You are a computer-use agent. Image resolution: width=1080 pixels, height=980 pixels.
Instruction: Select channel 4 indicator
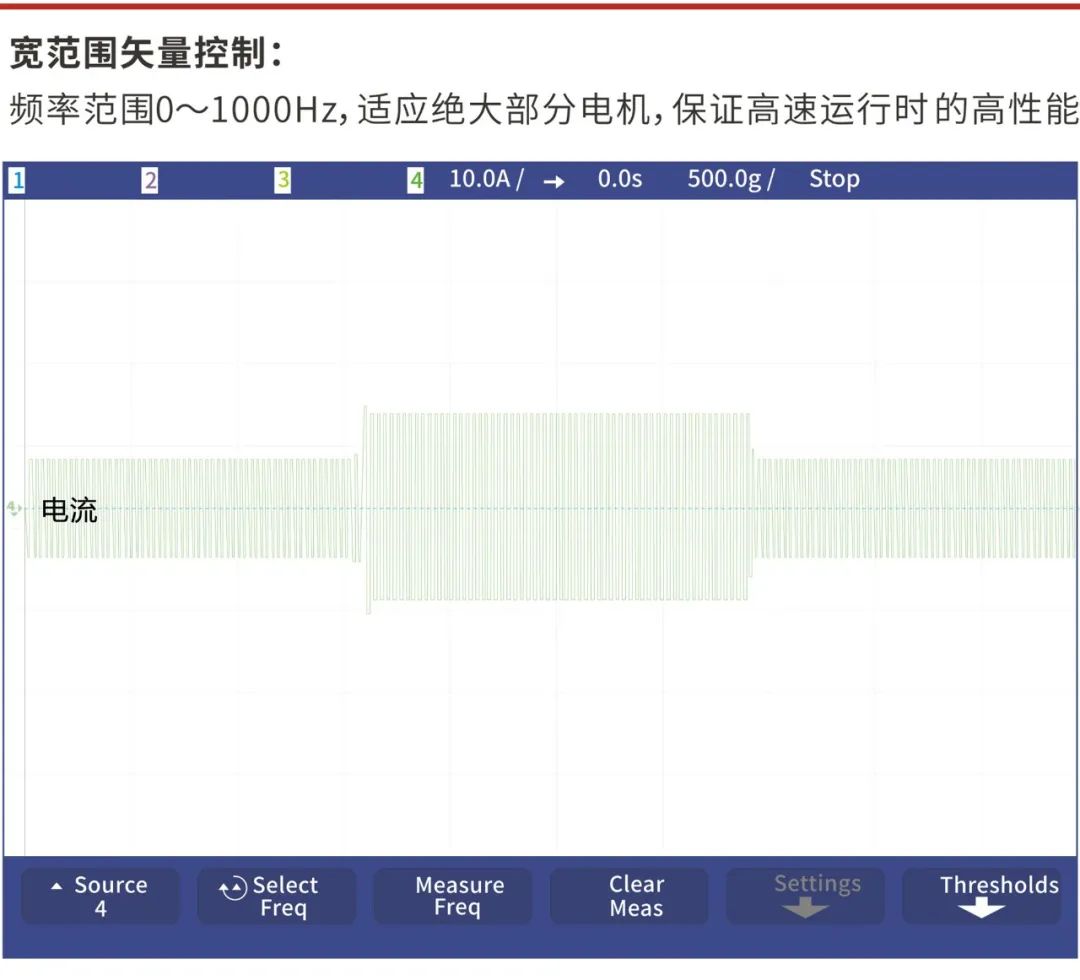click(x=415, y=180)
